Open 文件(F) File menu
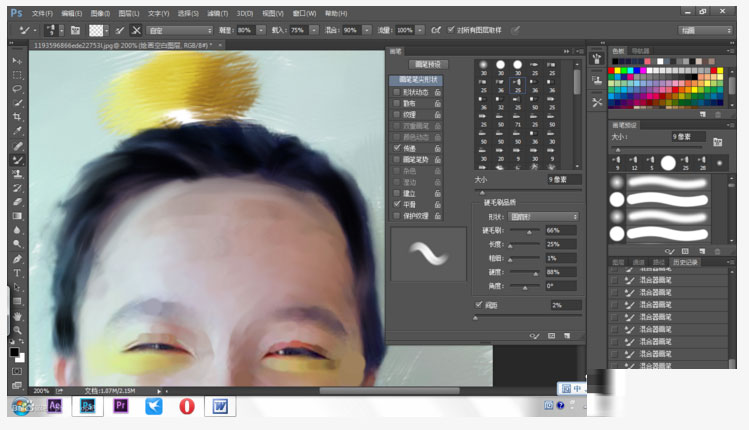749x430 pixels. 42,13
